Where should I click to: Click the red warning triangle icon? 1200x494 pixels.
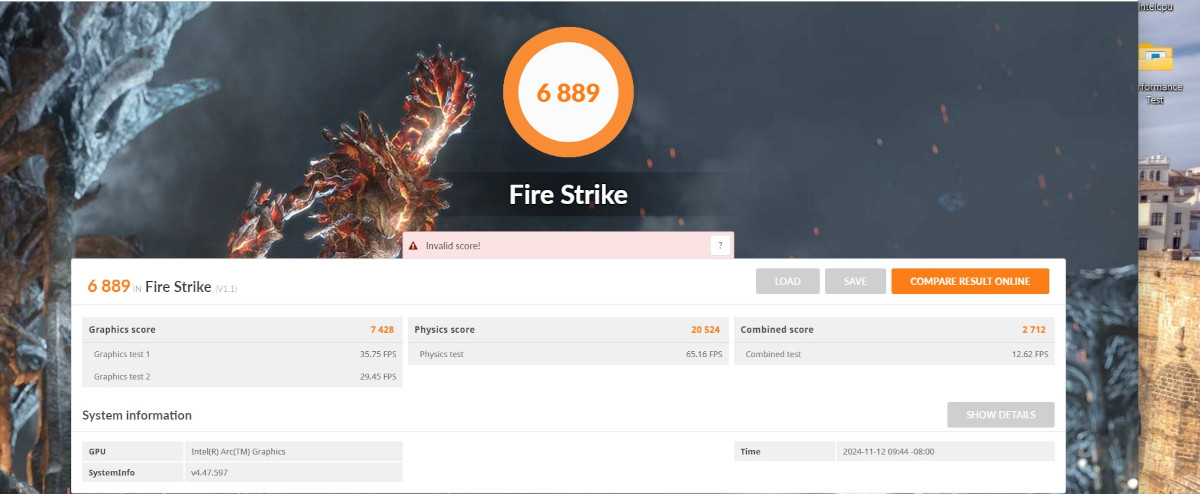[414, 245]
